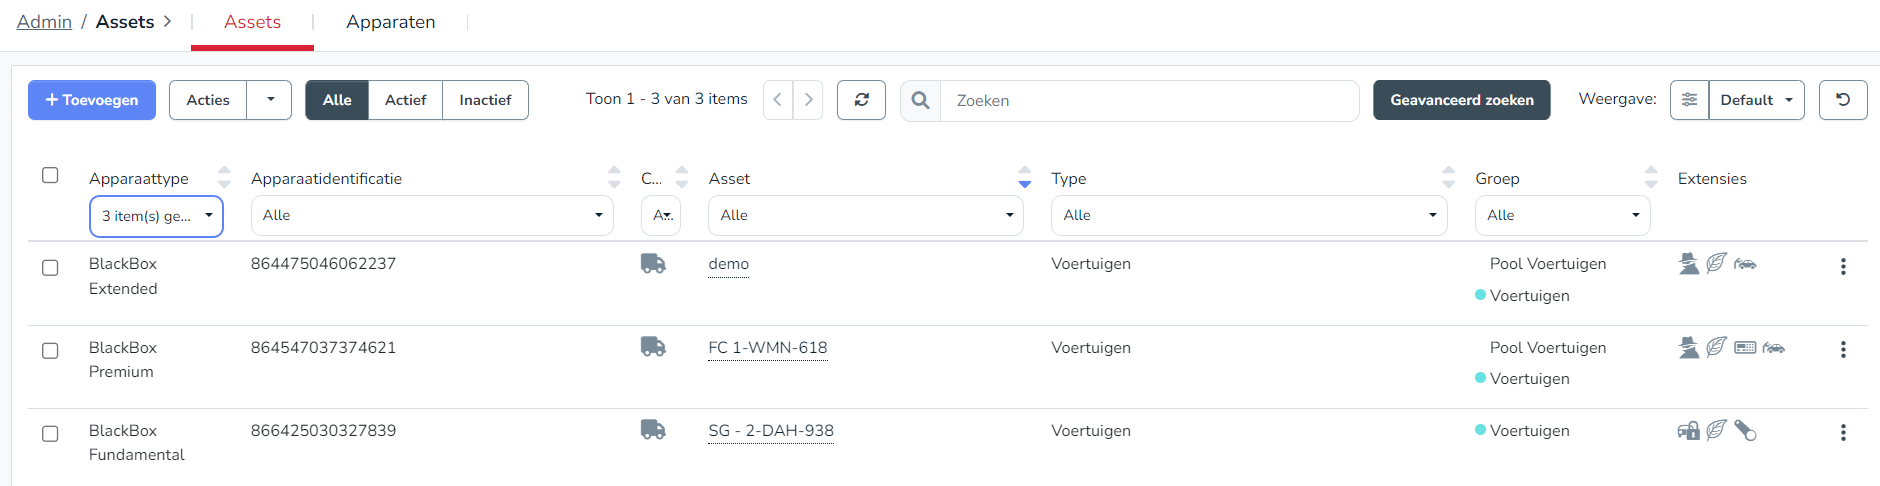The height and width of the screenshot is (486, 1880).
Task: Expand the Acties dropdown arrow
Action: (x=270, y=100)
